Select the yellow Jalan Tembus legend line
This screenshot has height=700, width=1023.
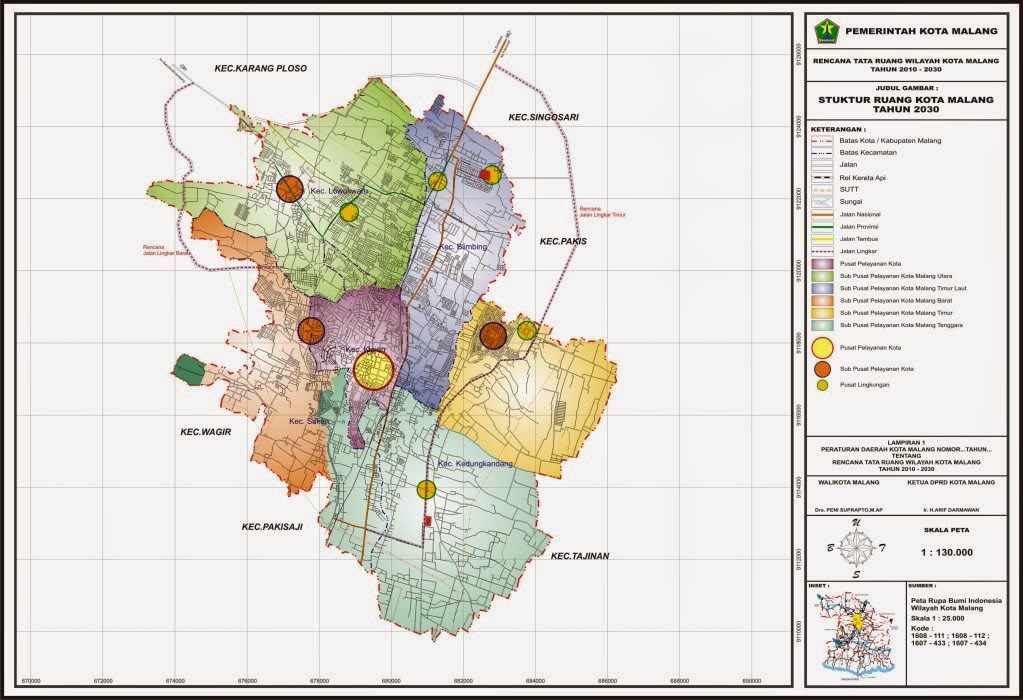coord(822,239)
